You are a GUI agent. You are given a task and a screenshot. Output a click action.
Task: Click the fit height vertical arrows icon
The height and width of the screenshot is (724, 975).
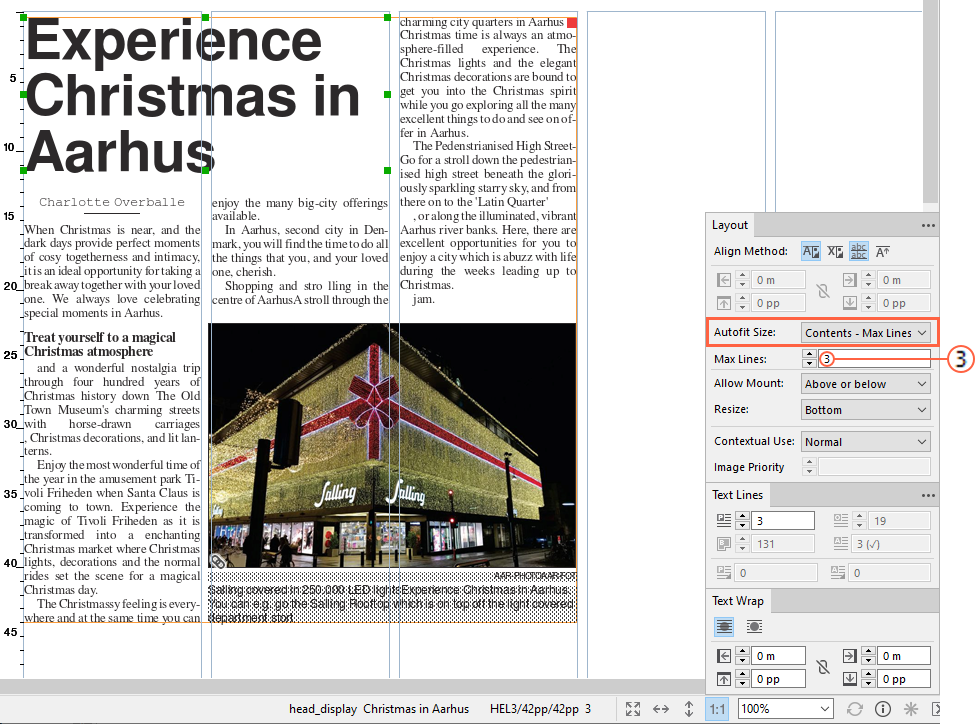tap(689, 709)
